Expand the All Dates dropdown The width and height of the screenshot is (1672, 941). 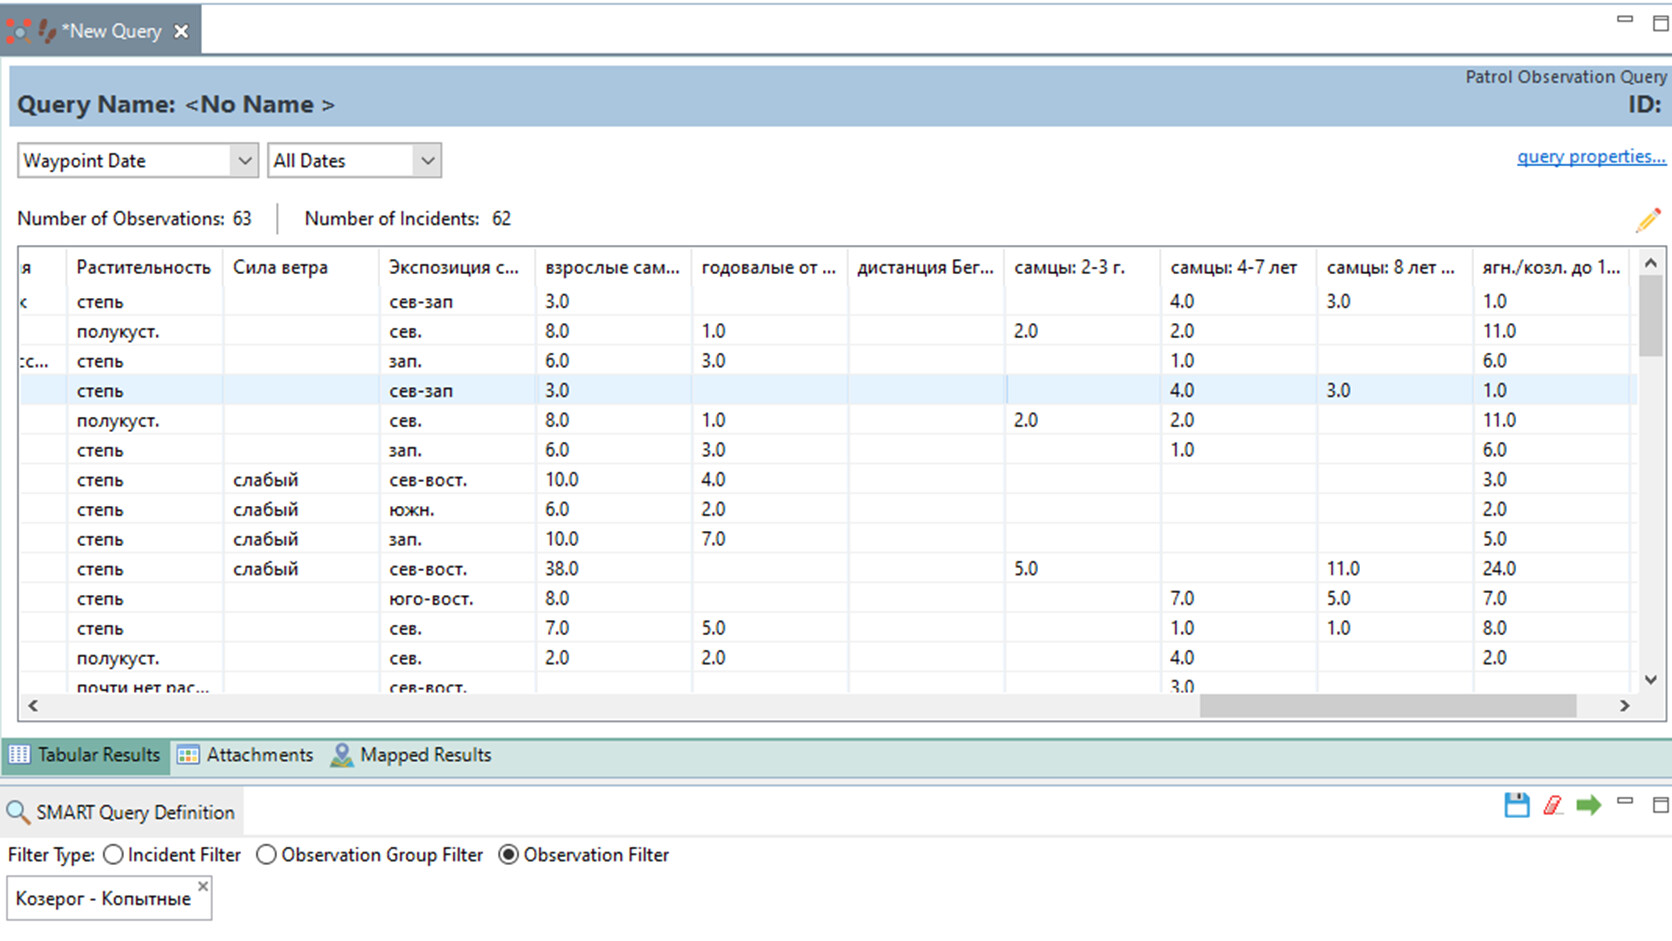[427, 161]
